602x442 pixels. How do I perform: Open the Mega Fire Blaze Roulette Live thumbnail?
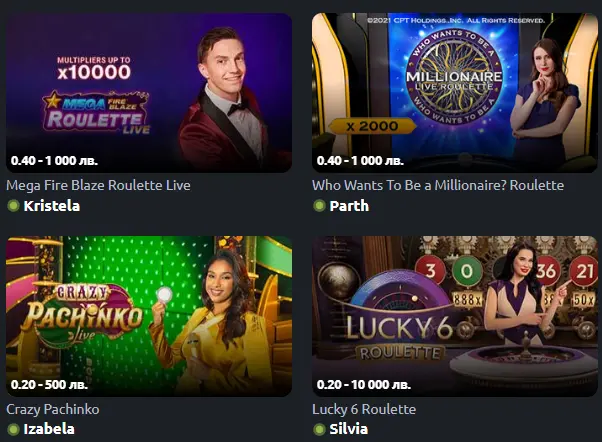pyautogui.click(x=149, y=93)
